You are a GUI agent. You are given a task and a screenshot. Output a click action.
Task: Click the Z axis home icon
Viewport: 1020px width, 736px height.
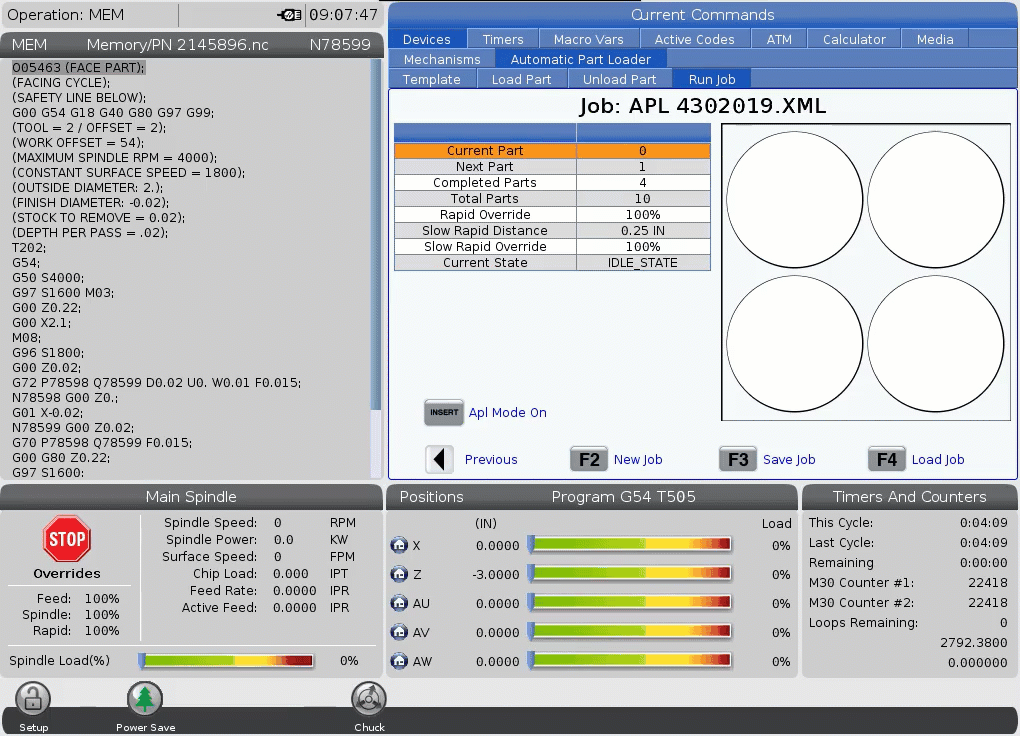click(399, 574)
